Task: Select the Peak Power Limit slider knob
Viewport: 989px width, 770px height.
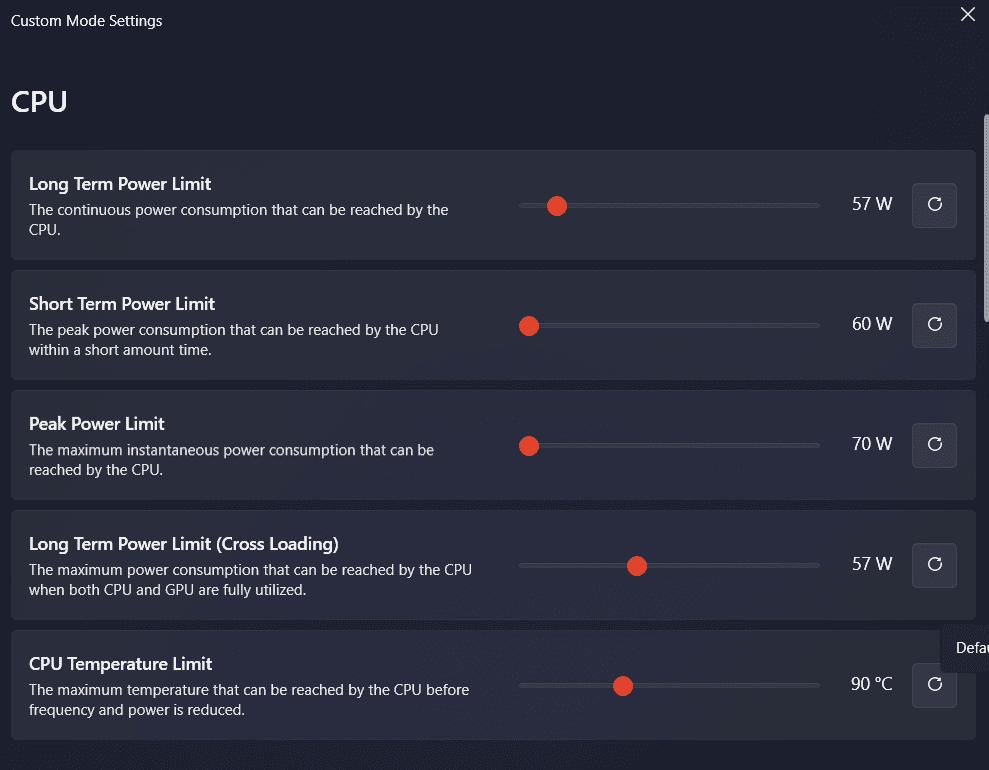Action: tap(529, 446)
